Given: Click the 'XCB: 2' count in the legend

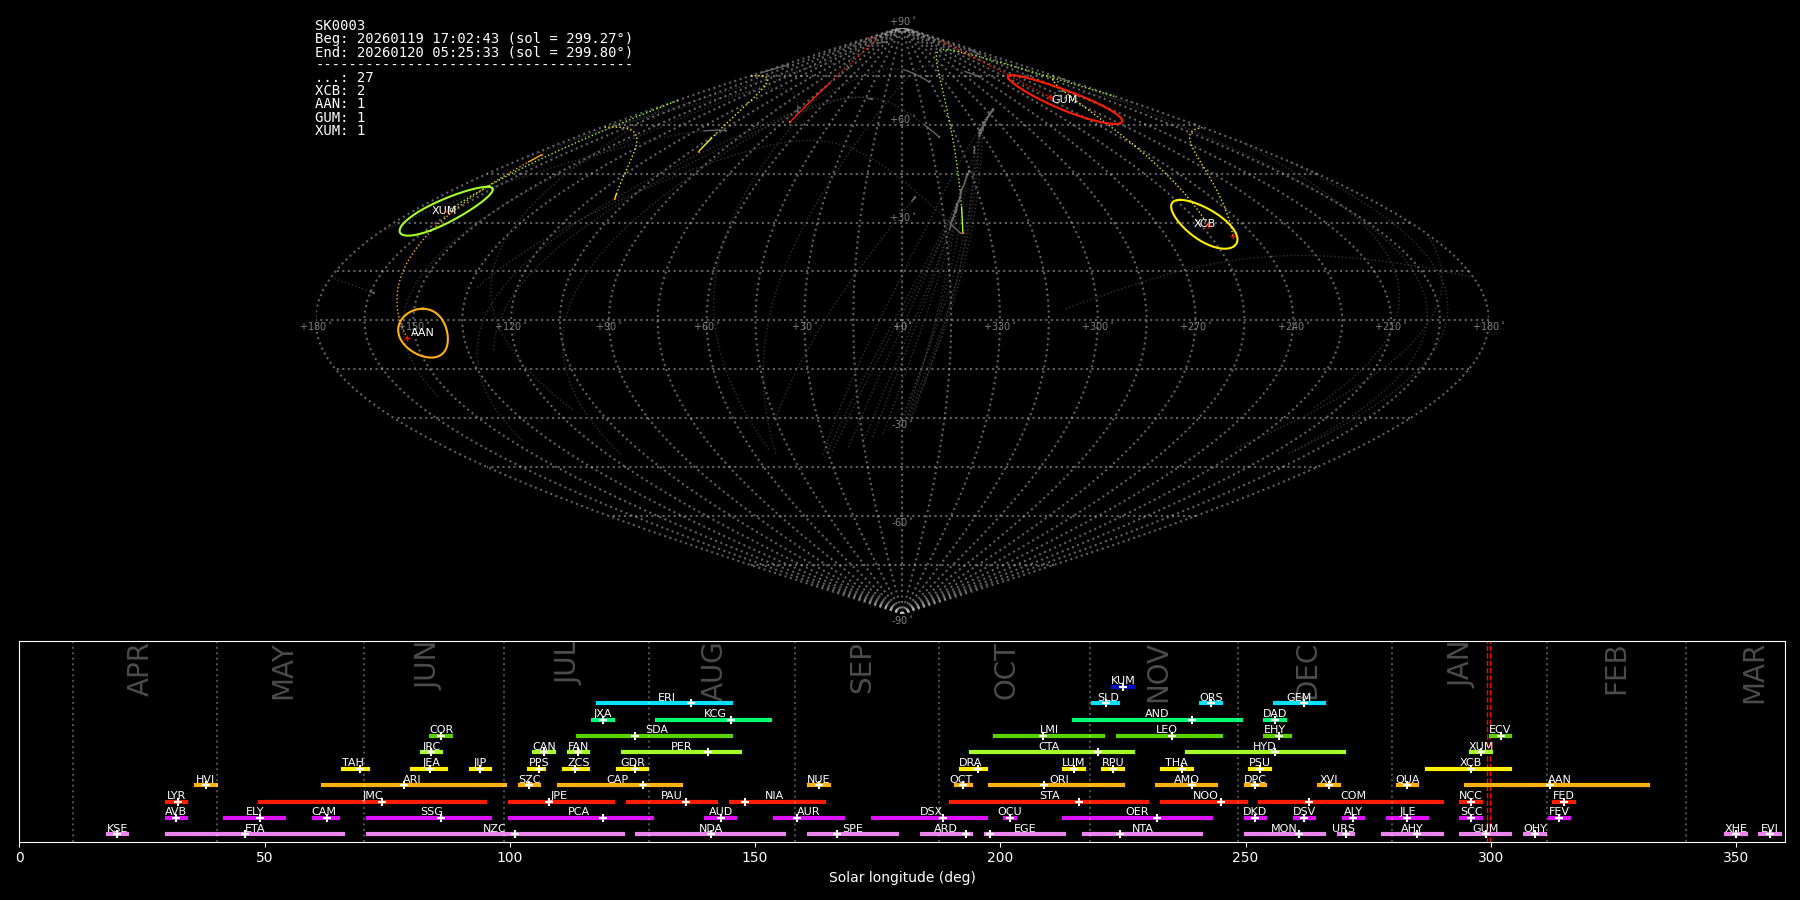Looking at the screenshot, I should 340,91.
